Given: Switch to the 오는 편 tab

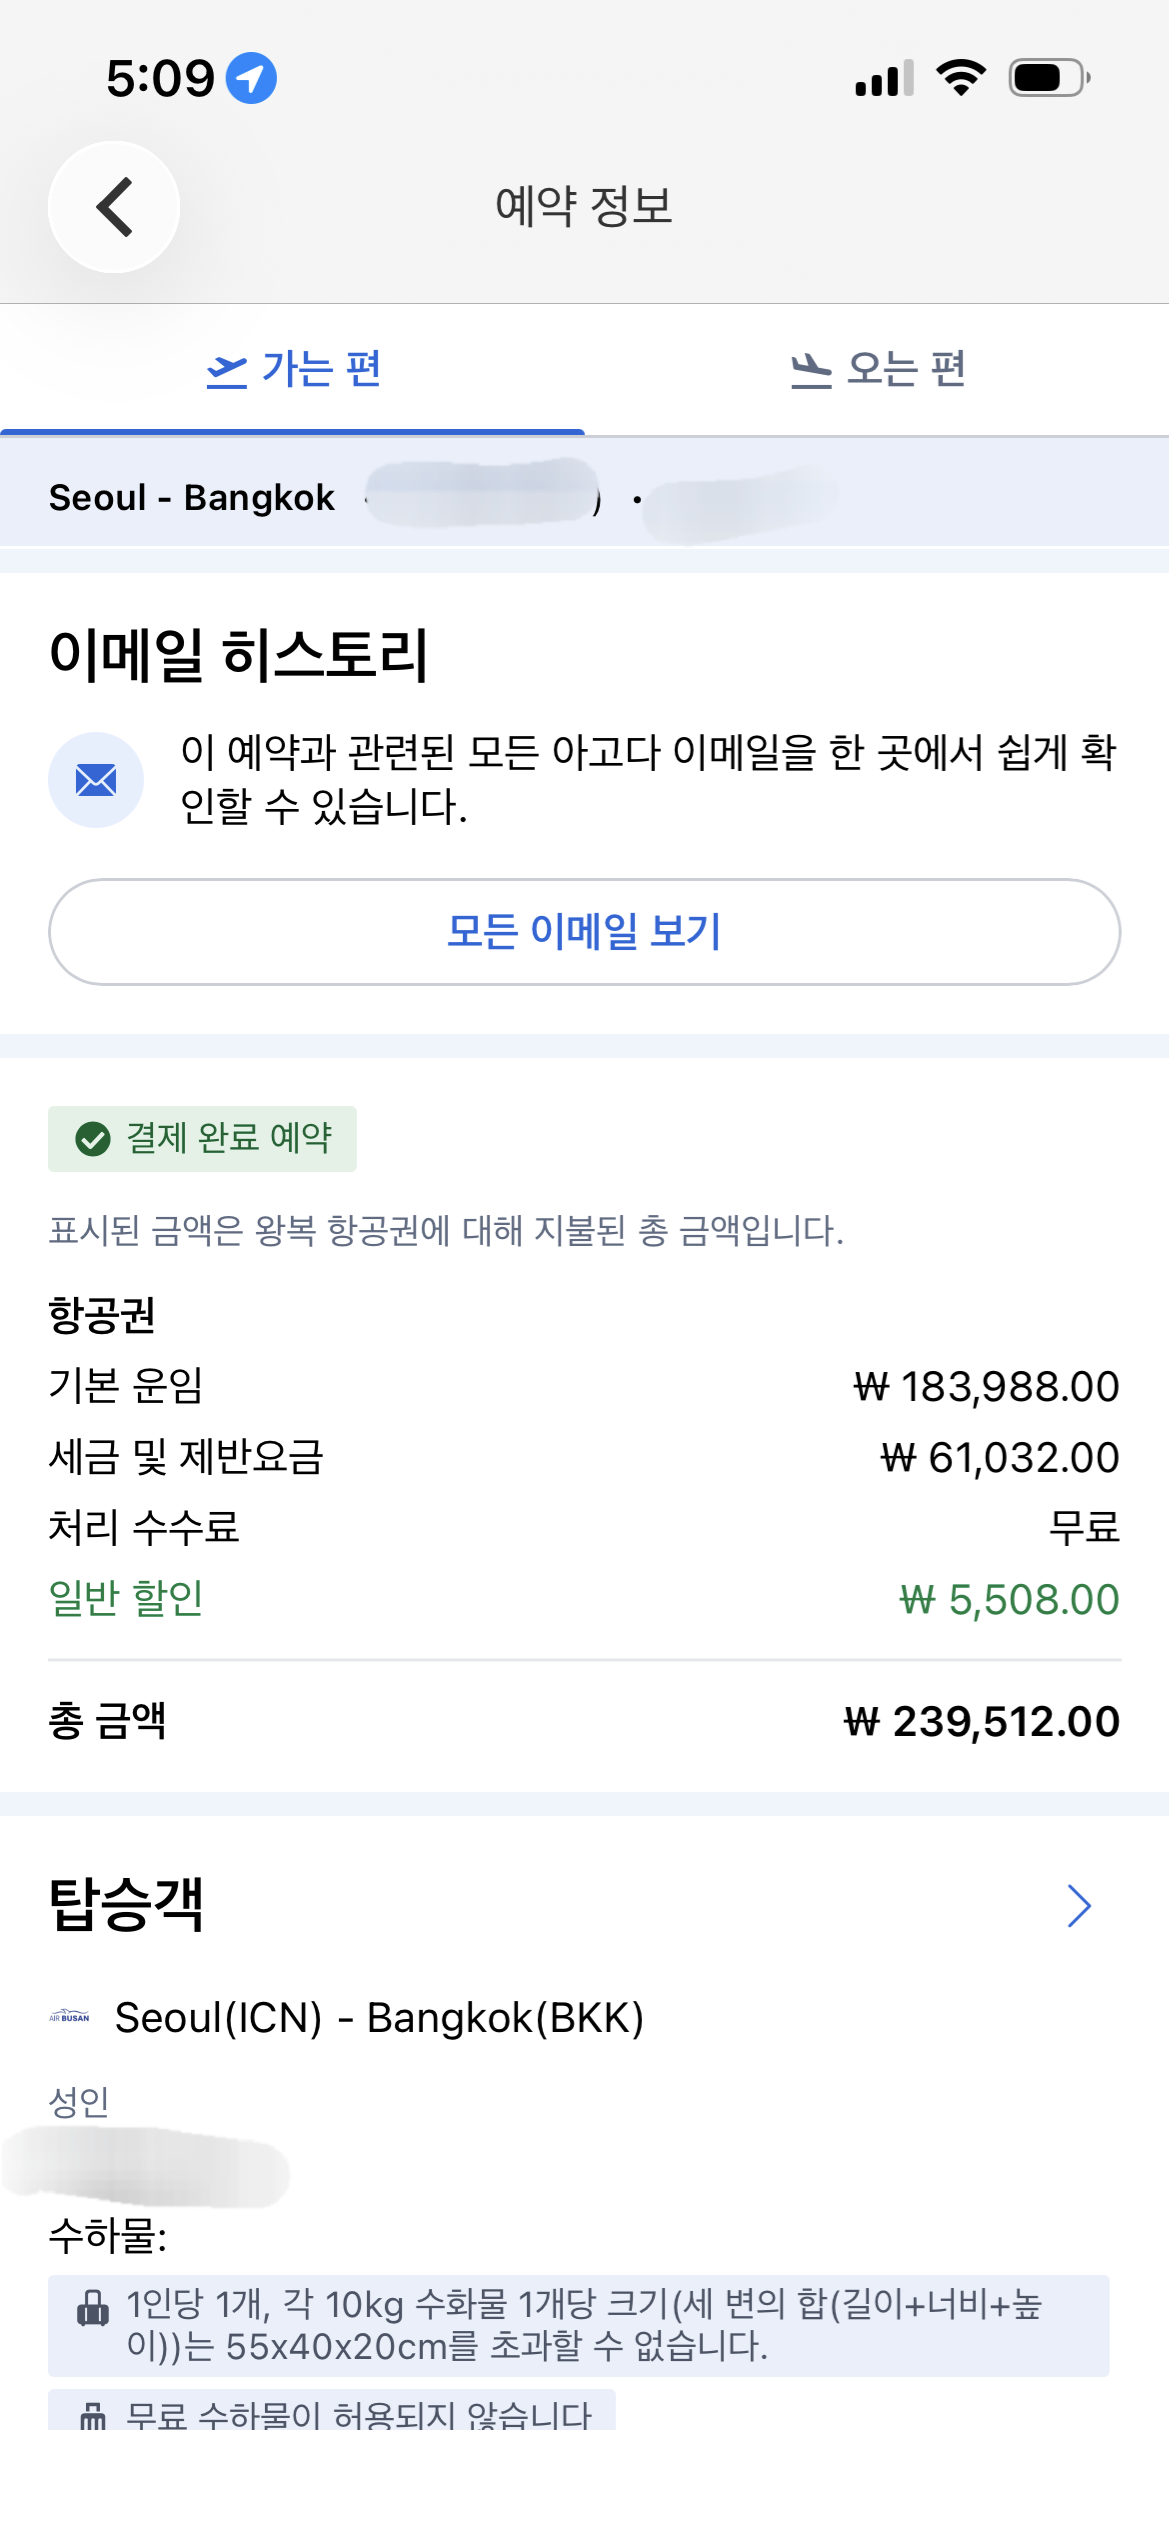Looking at the screenshot, I should pos(877,370).
